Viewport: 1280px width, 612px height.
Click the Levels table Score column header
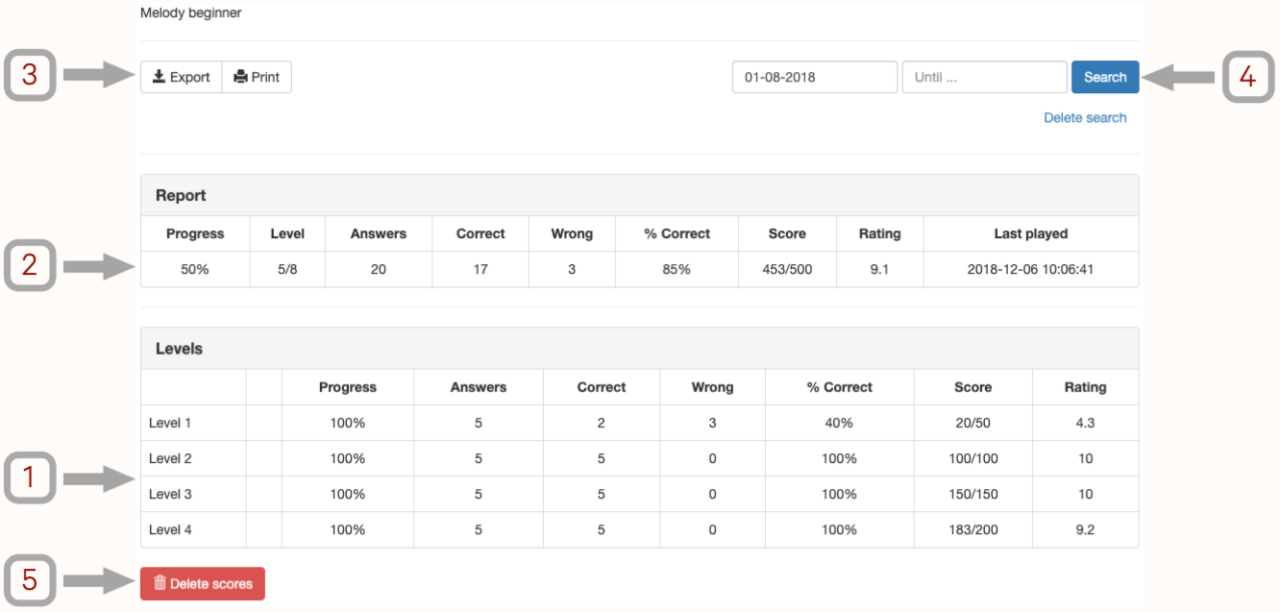pos(973,387)
